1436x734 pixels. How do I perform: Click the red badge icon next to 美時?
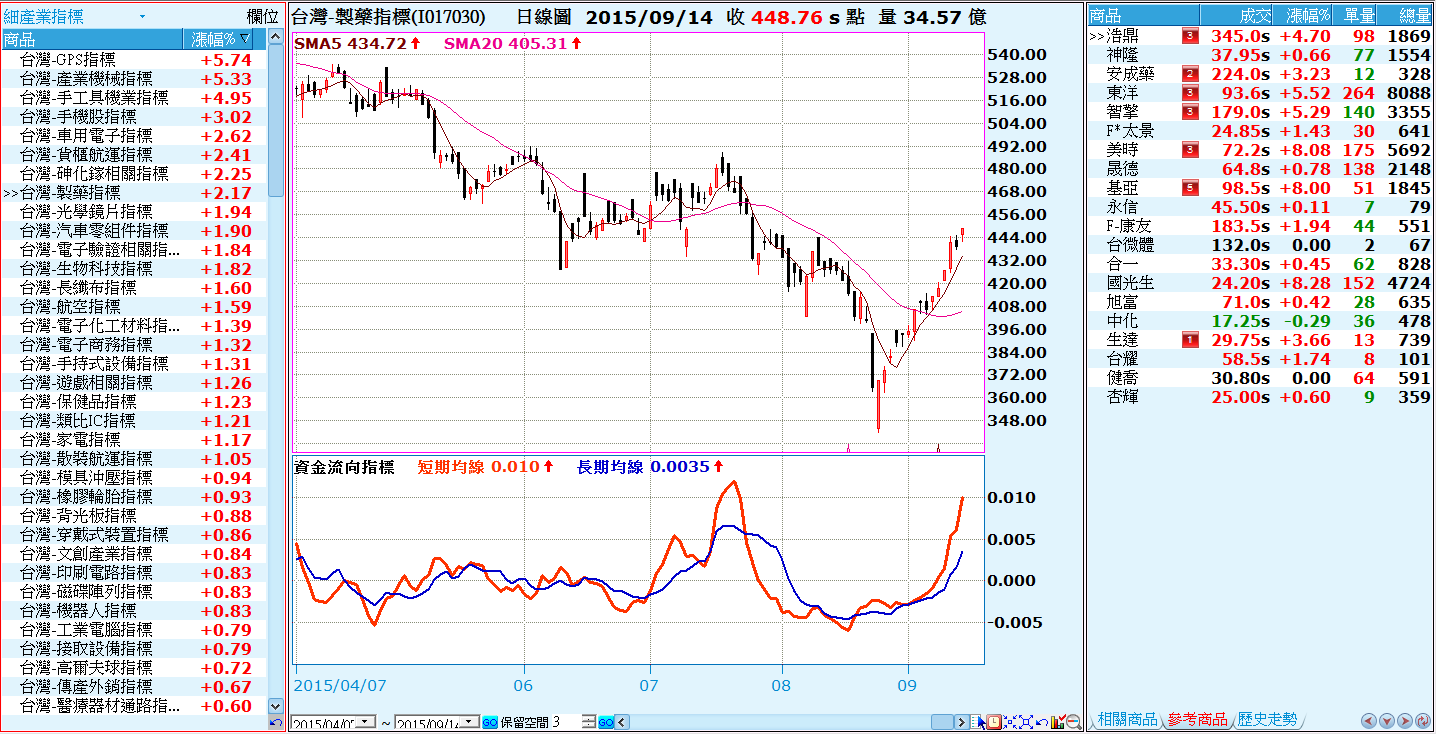pyautogui.click(x=1190, y=150)
